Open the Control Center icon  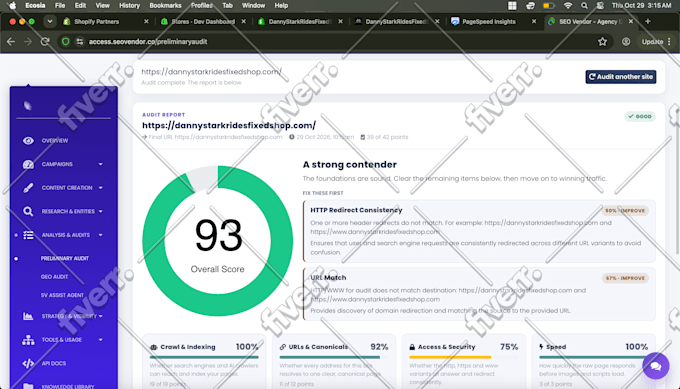[600, 6]
